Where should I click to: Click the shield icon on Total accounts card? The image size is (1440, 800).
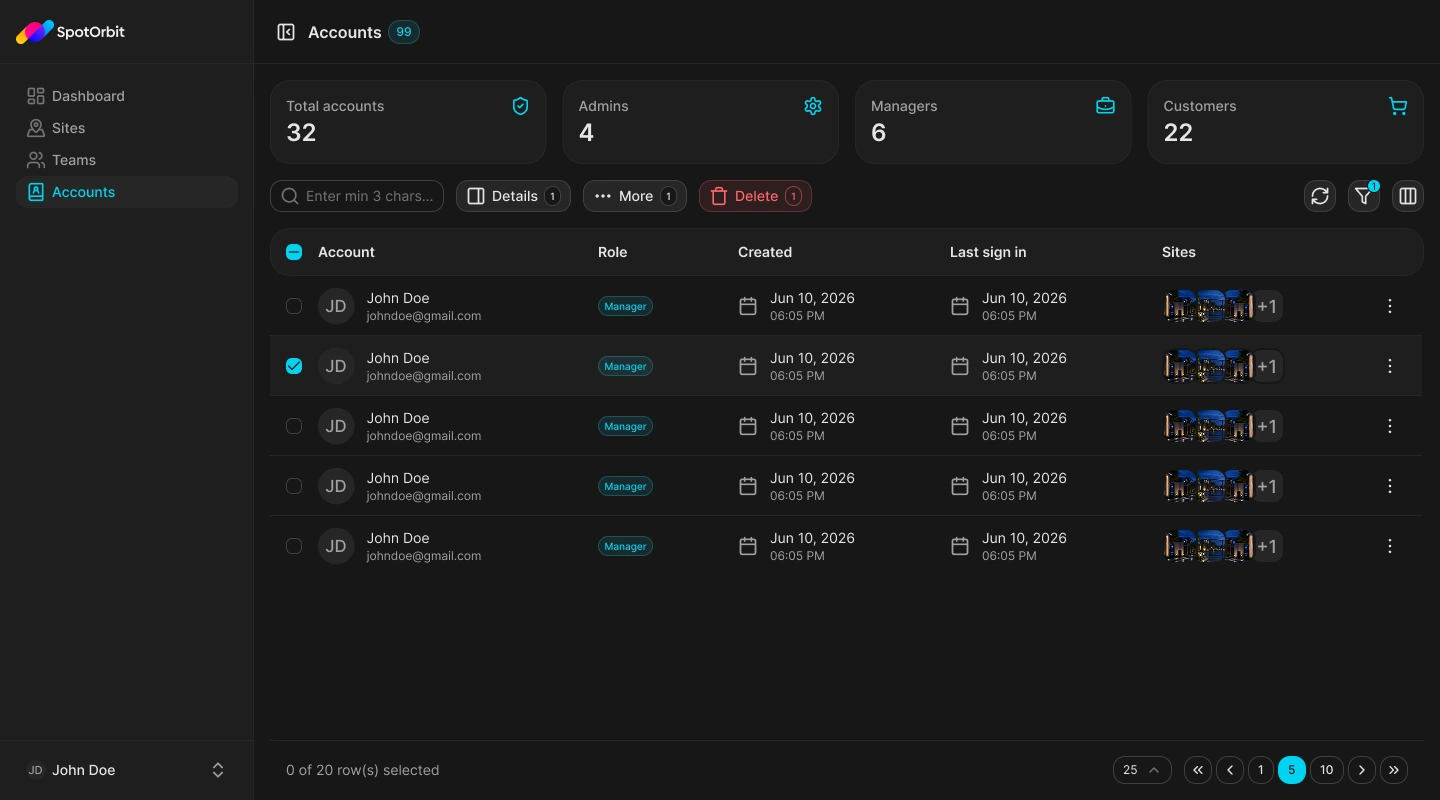tap(520, 106)
